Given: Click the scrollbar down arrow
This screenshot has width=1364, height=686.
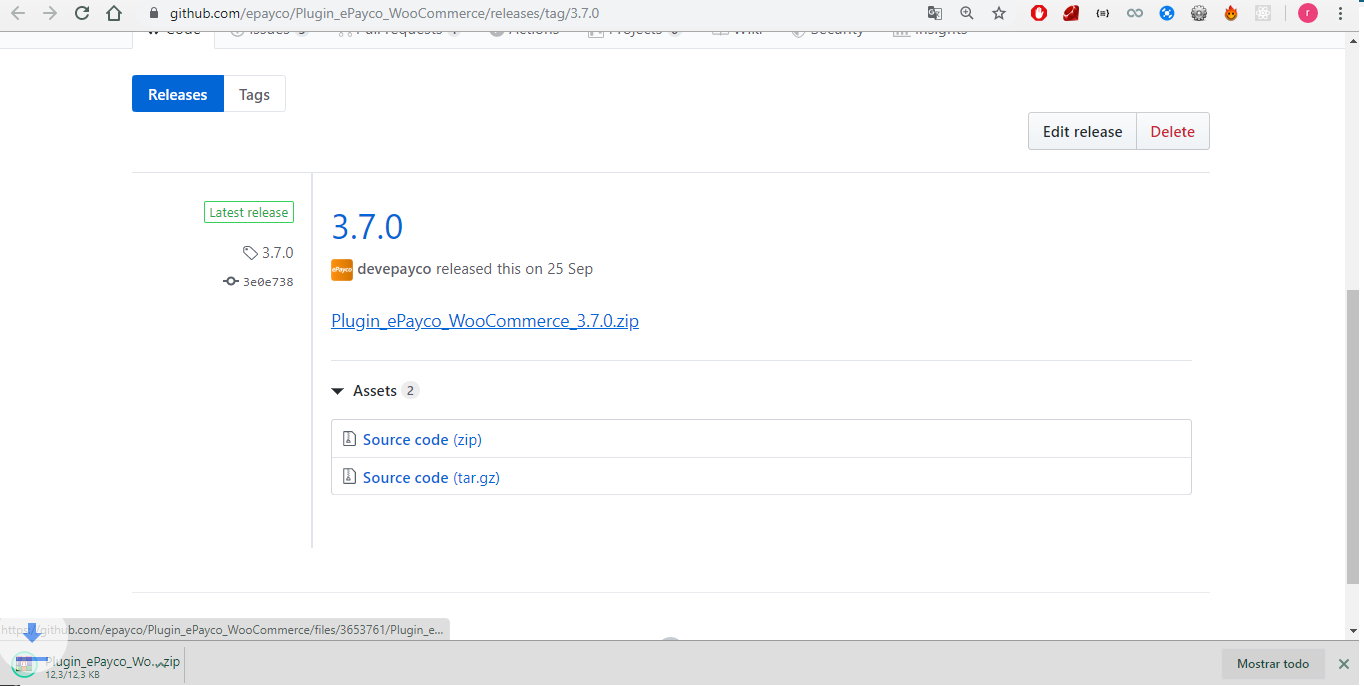Looking at the screenshot, I should pyautogui.click(x=1354, y=631).
